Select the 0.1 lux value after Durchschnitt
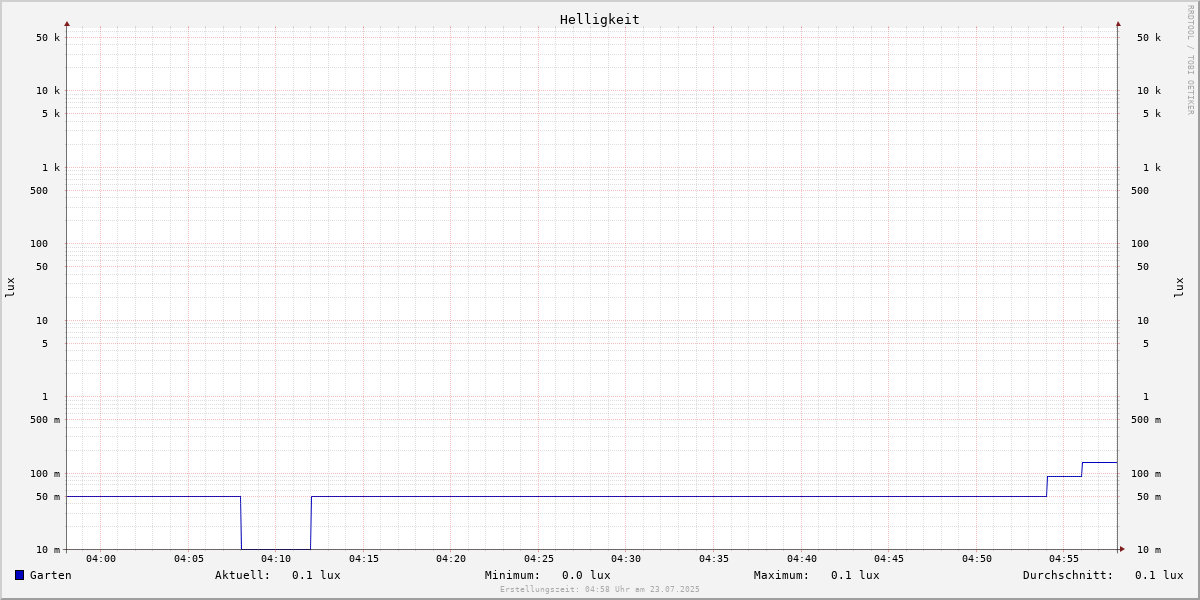 tap(1159, 575)
